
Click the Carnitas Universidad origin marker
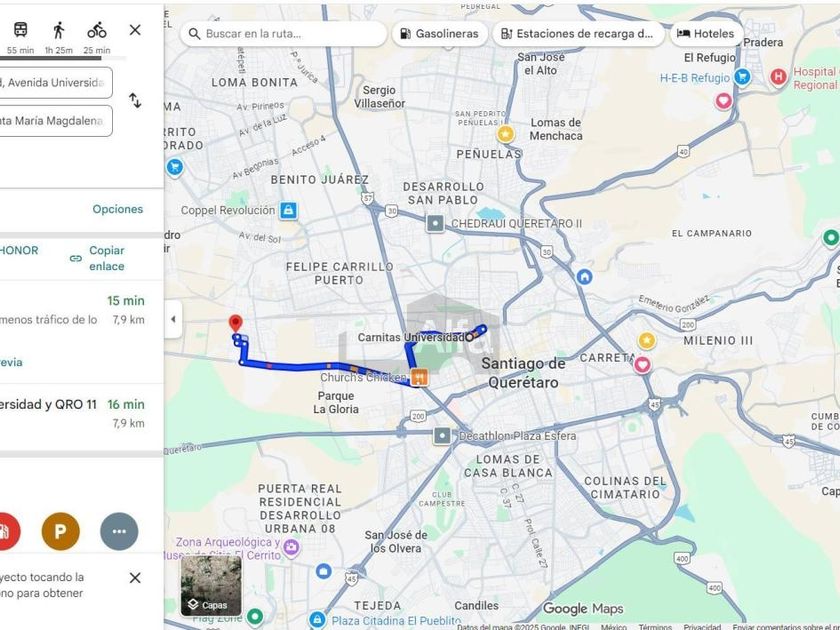(469, 337)
